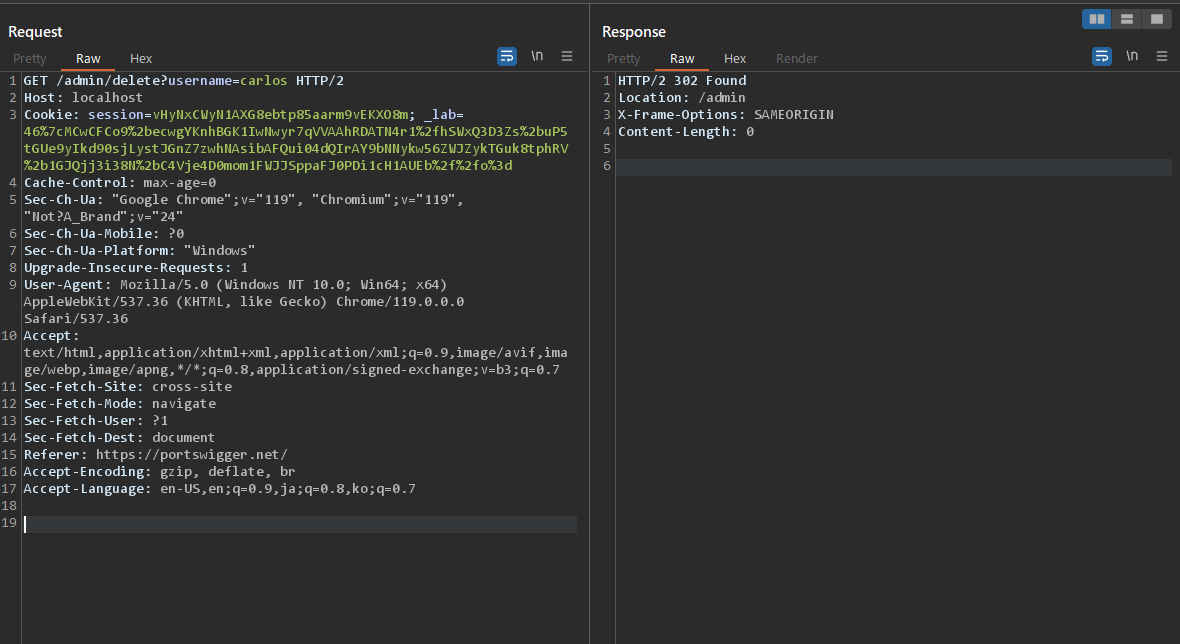
Task: Open Request panel options menu
Action: click(x=567, y=56)
